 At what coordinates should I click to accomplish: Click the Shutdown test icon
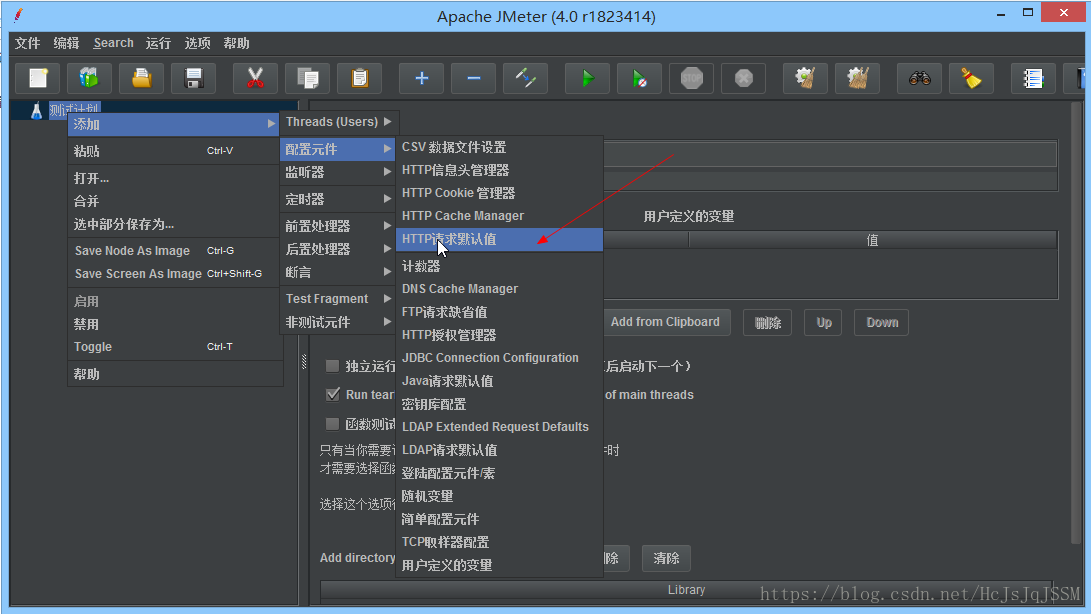tap(744, 78)
